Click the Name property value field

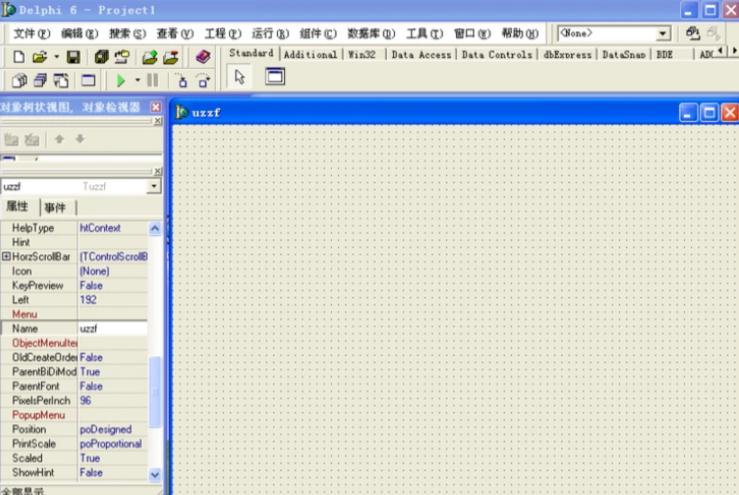112,328
